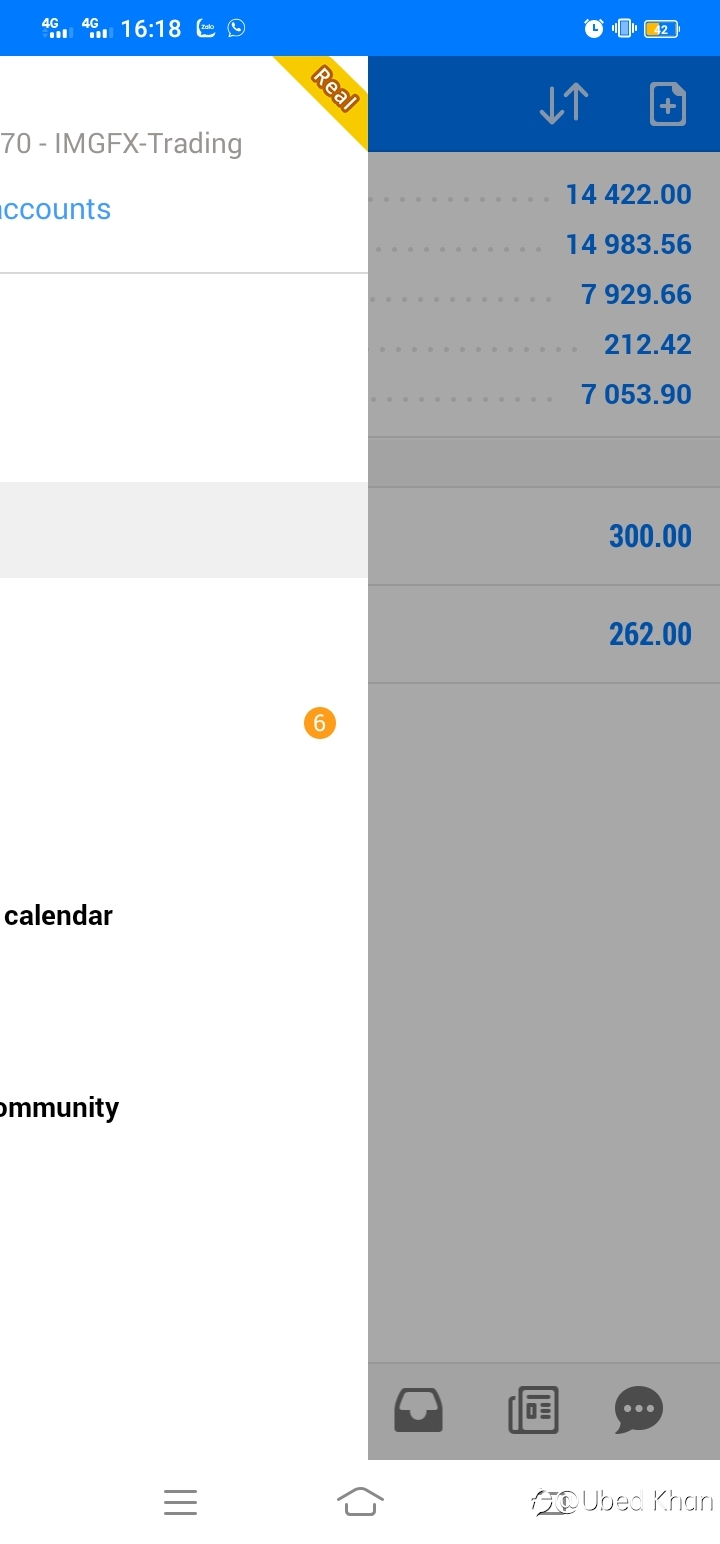
Task: Tap the 7 053.90 free margin value
Action: pyautogui.click(x=636, y=394)
